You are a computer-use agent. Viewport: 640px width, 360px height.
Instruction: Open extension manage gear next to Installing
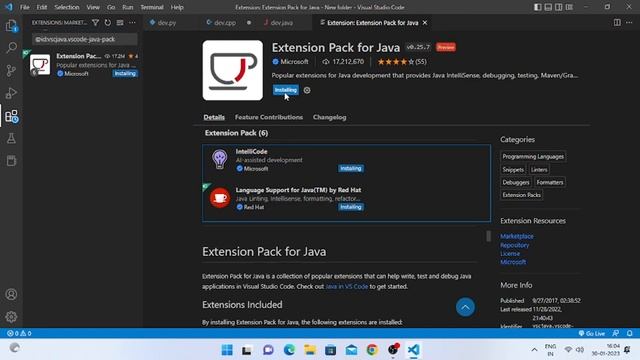coord(307,90)
